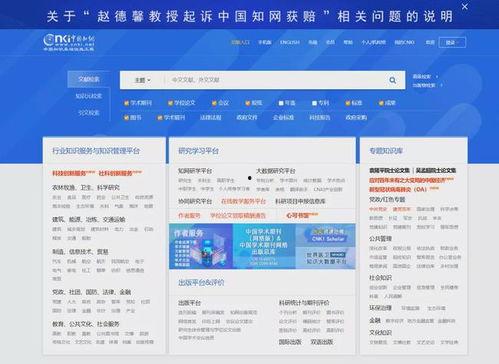Open the 国际出版 link

point(290,342)
